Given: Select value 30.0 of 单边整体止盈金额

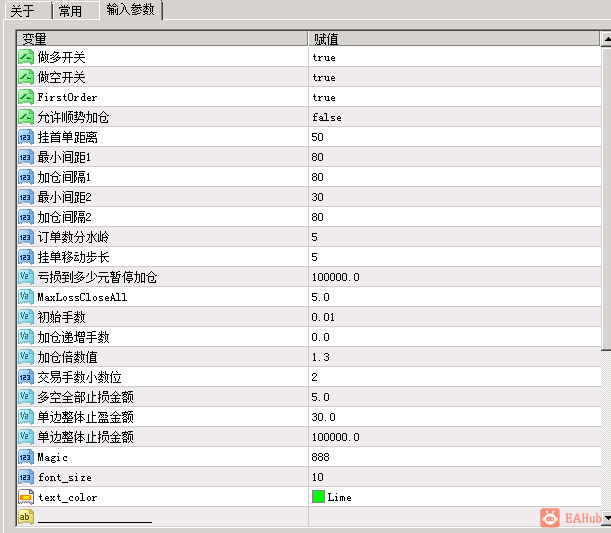Looking at the screenshot, I should [x=323, y=417].
